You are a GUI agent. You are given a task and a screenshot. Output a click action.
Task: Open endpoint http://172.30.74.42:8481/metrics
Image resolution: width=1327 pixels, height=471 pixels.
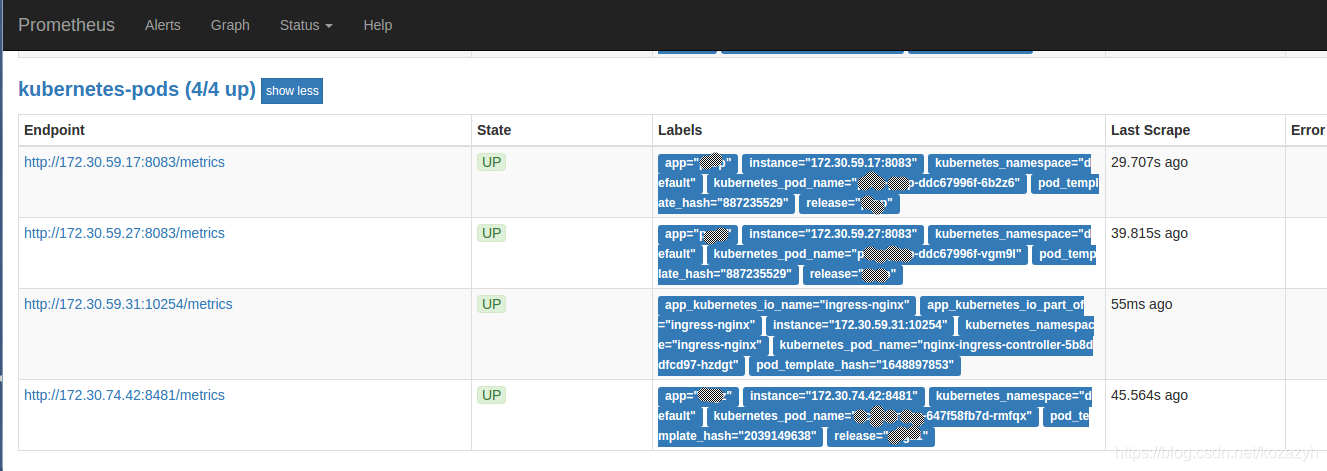click(x=124, y=395)
